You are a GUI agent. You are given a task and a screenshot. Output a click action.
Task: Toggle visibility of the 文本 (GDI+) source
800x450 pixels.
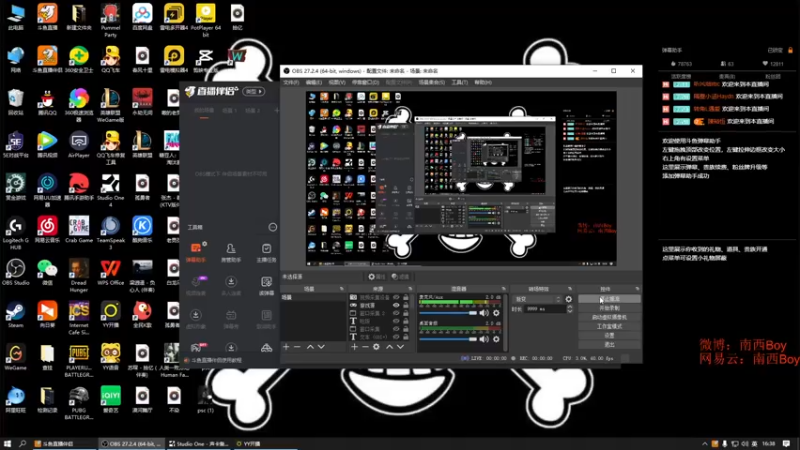(x=396, y=337)
